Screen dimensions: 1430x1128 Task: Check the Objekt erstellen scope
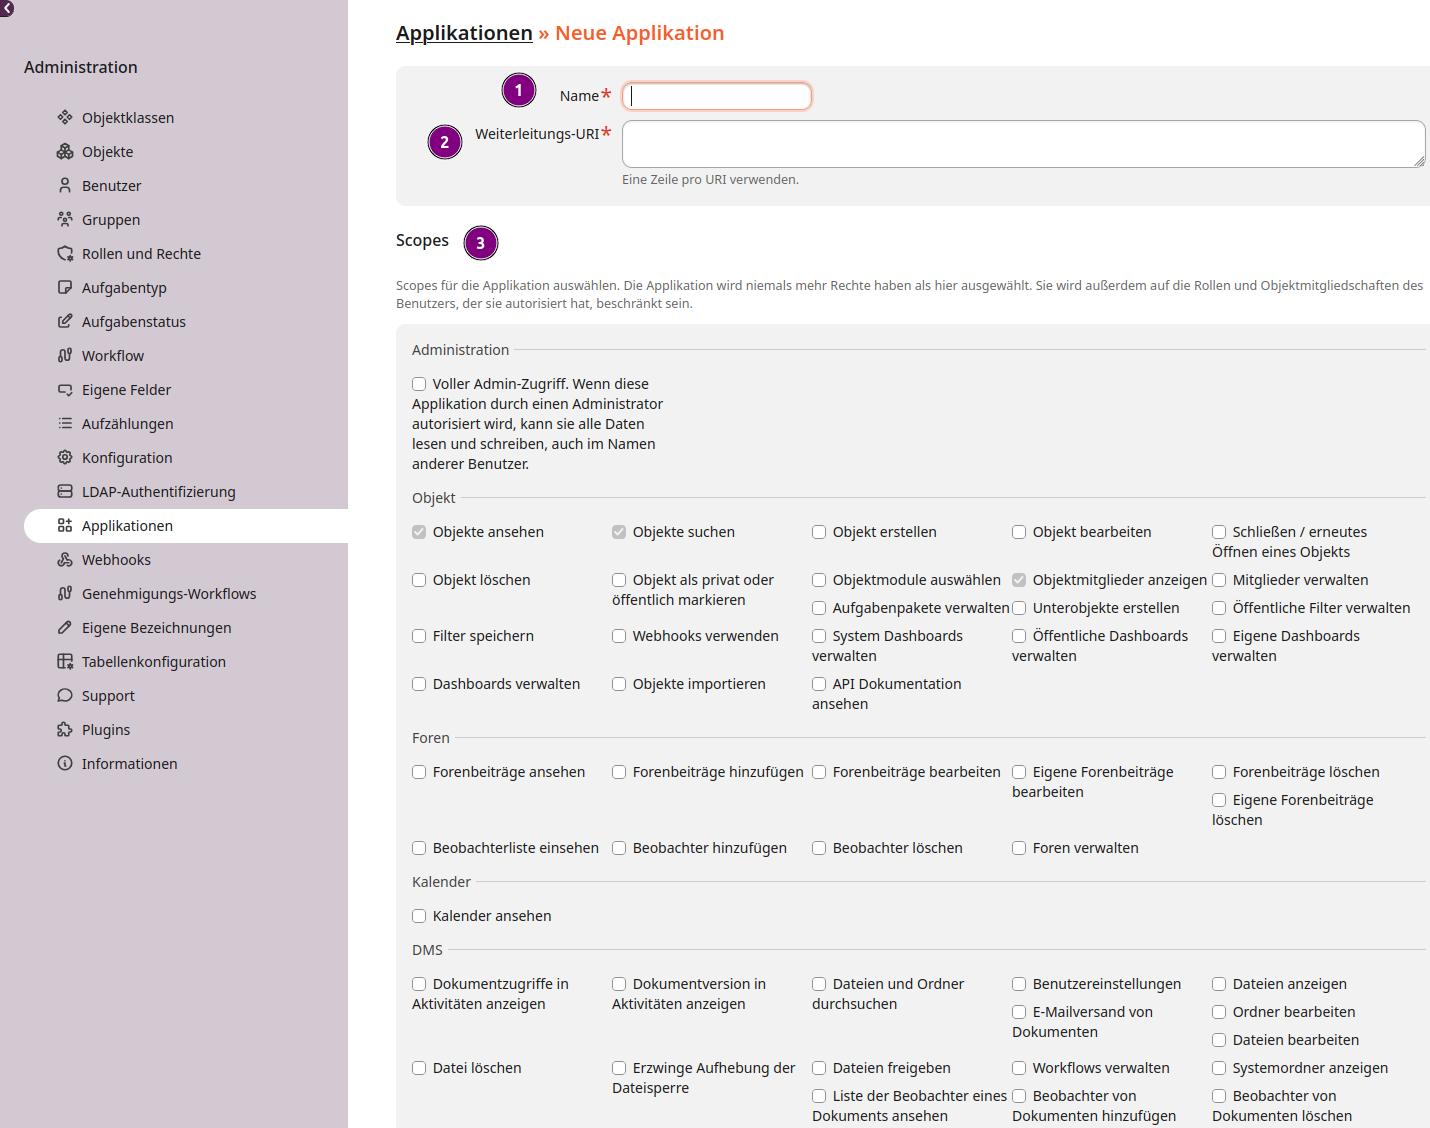point(819,532)
